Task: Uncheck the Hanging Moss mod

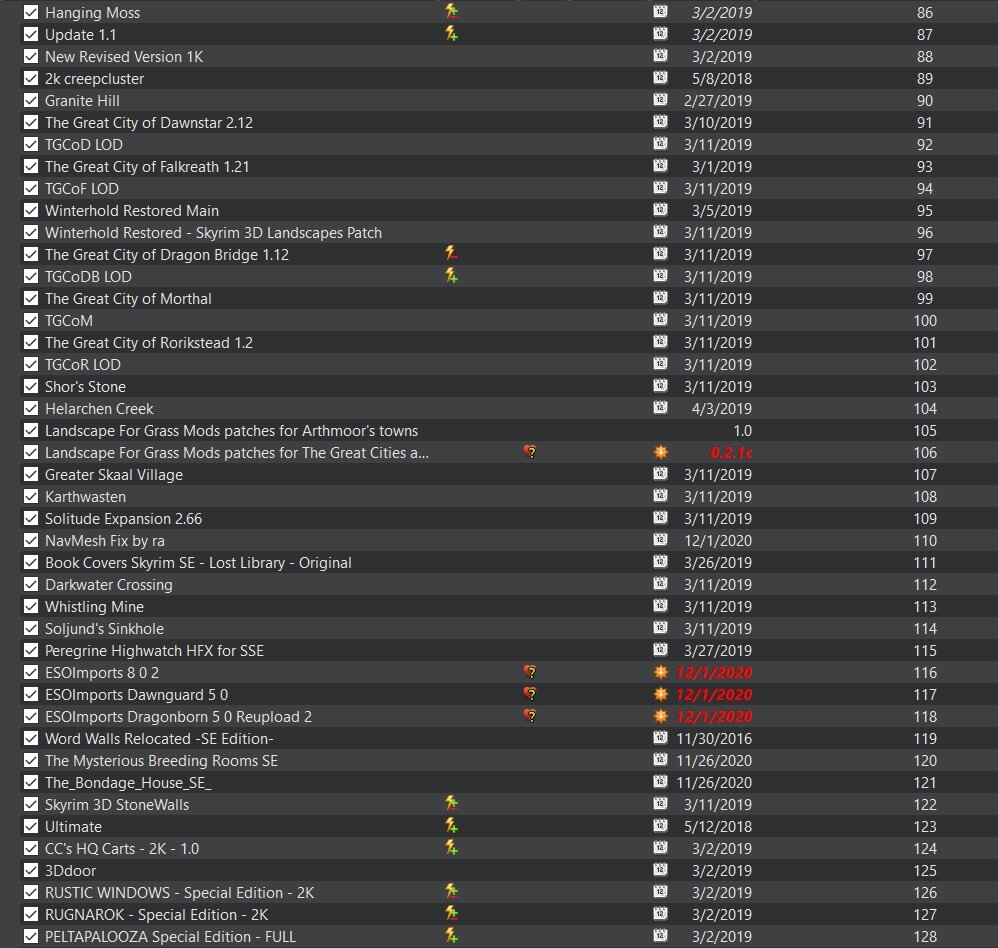Action: point(30,12)
